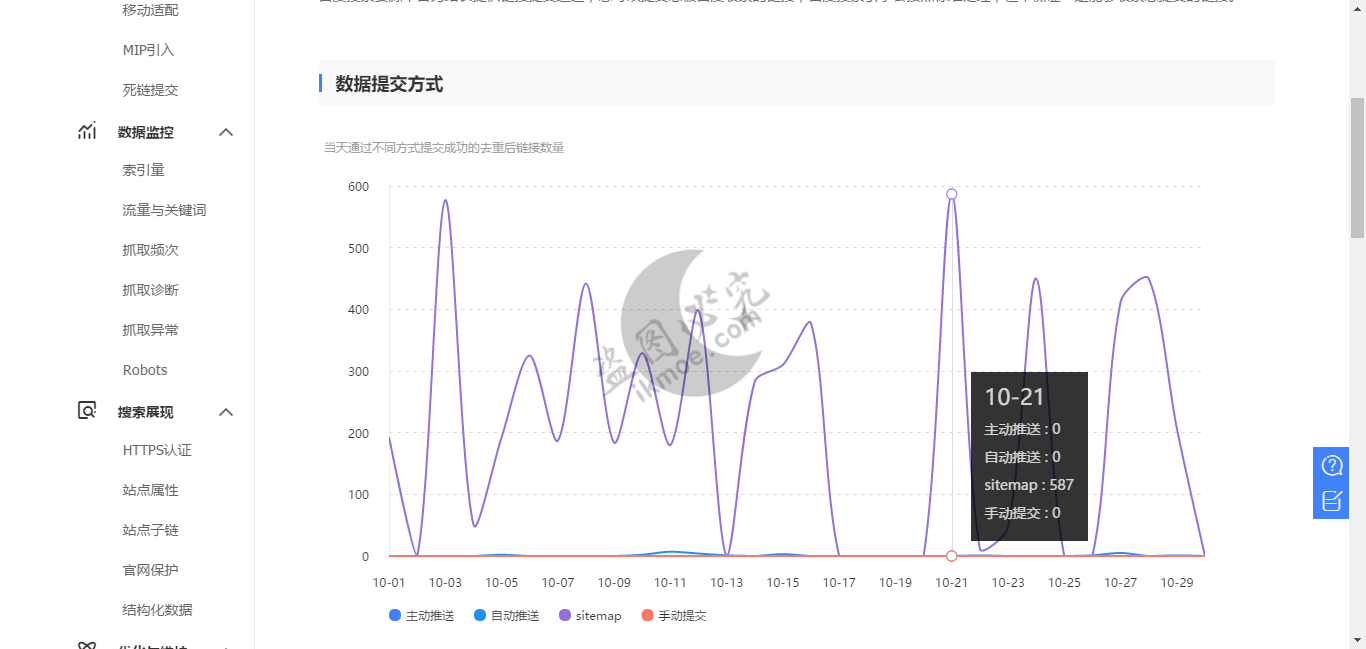Open 结构化数据 in the sidebar
This screenshot has width=1366, height=649.
pyautogui.click(x=158, y=610)
